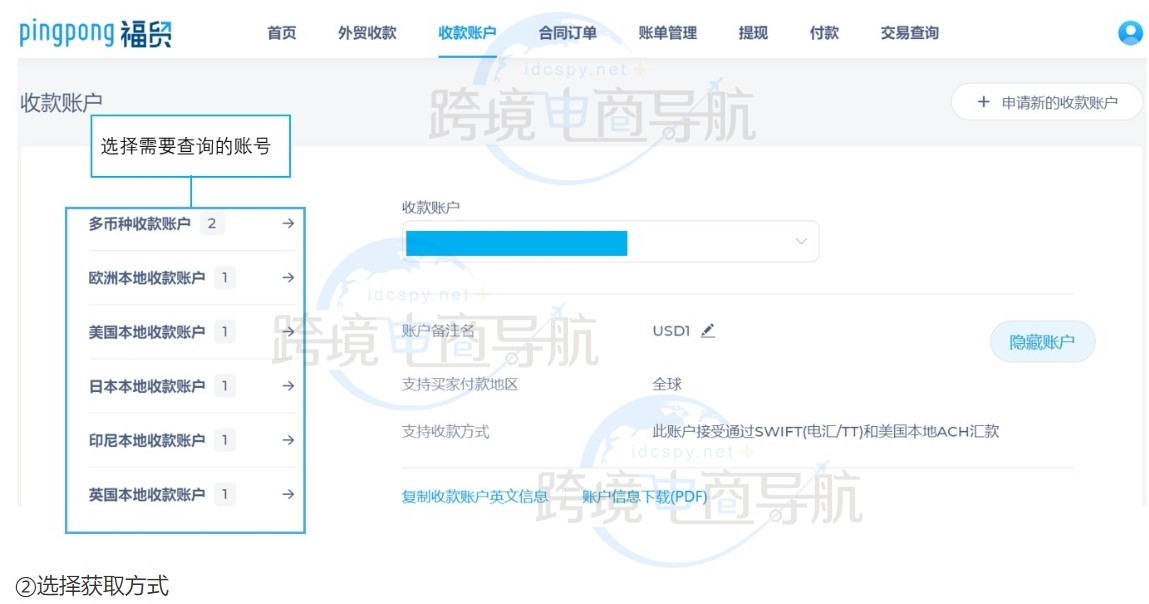
Task: Click the user avatar icon top right
Action: pyautogui.click(x=1129, y=32)
